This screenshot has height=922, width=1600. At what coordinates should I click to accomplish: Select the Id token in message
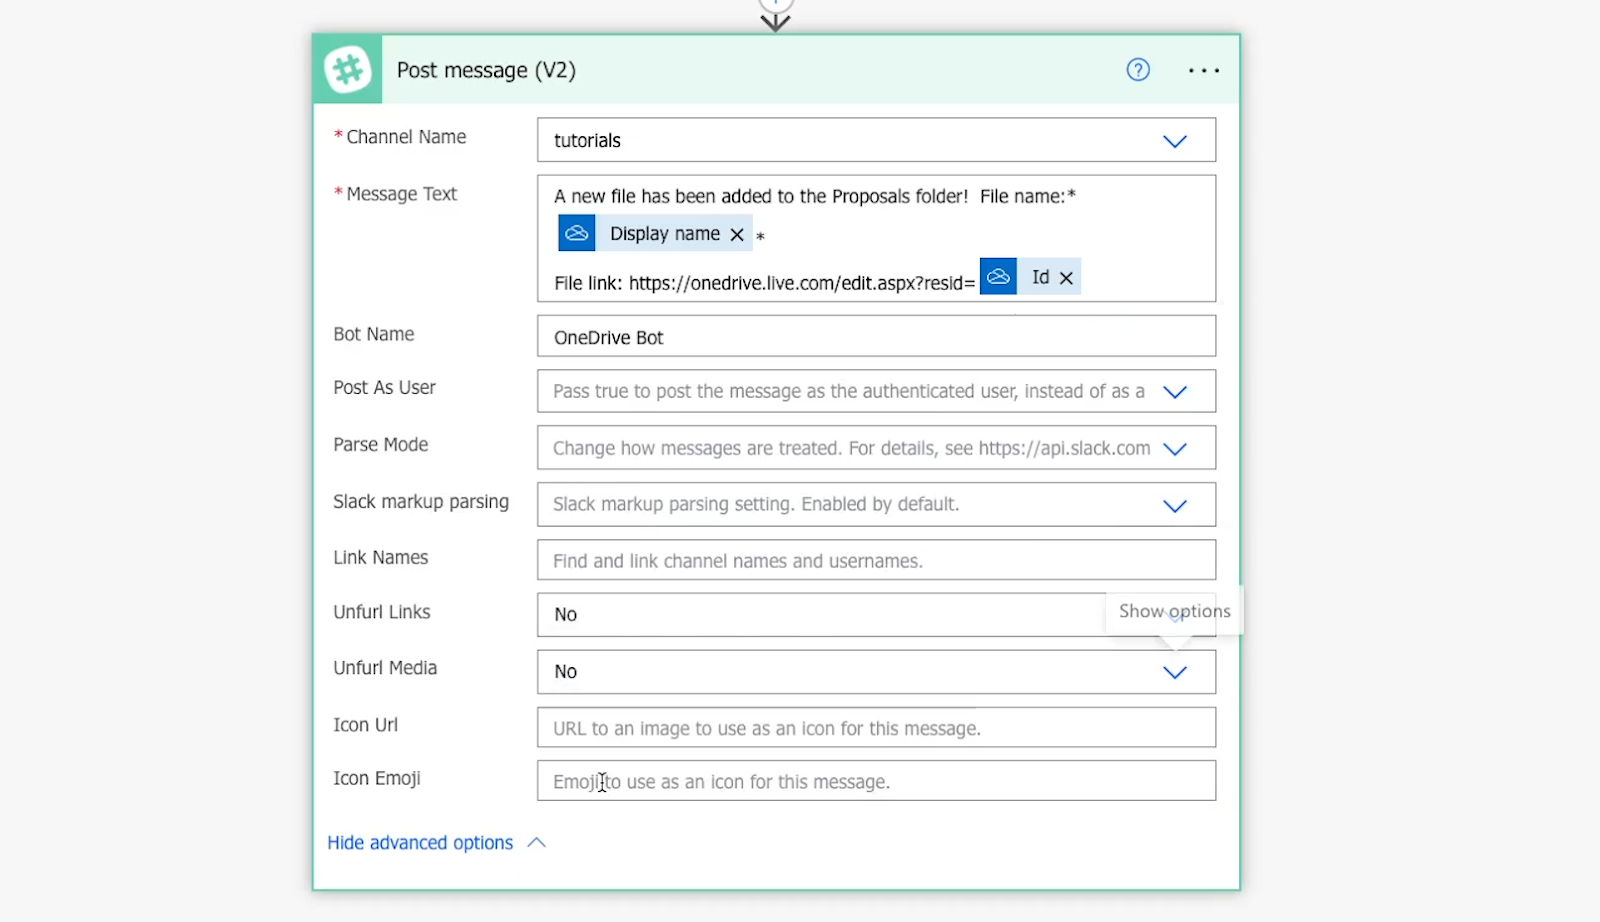(x=1030, y=276)
